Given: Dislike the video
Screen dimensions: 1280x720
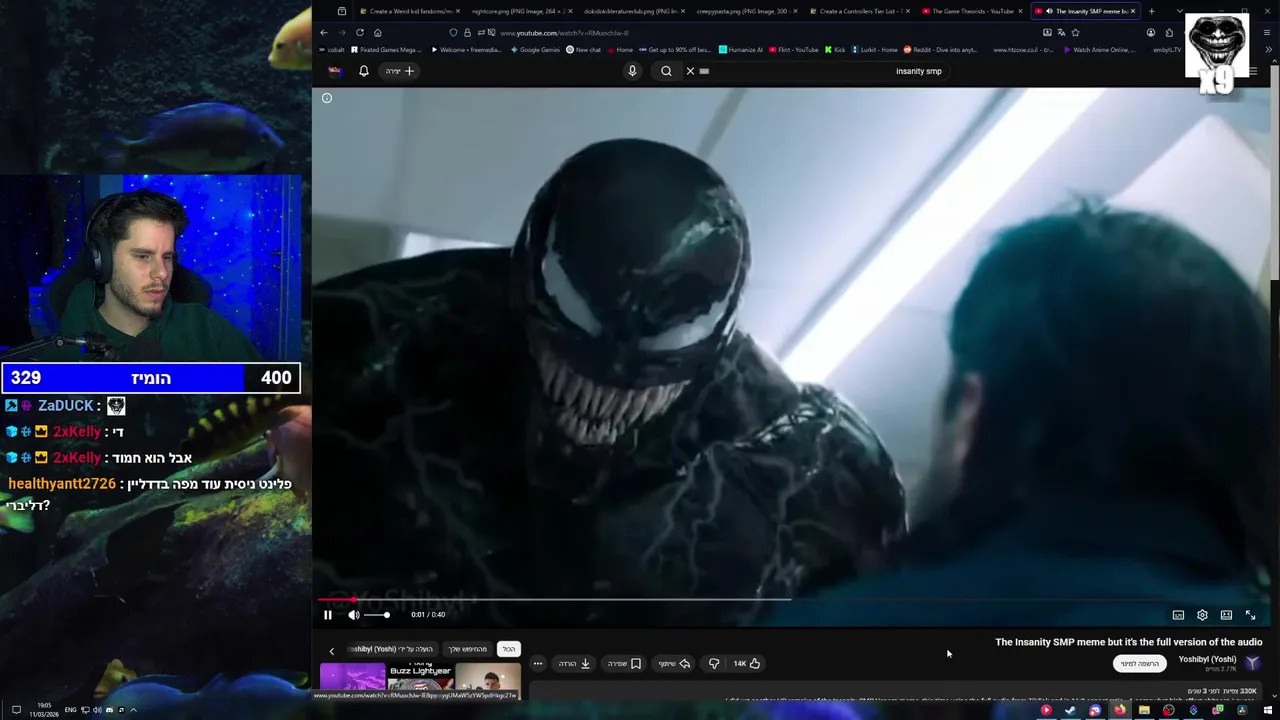Looking at the screenshot, I should (x=714, y=663).
